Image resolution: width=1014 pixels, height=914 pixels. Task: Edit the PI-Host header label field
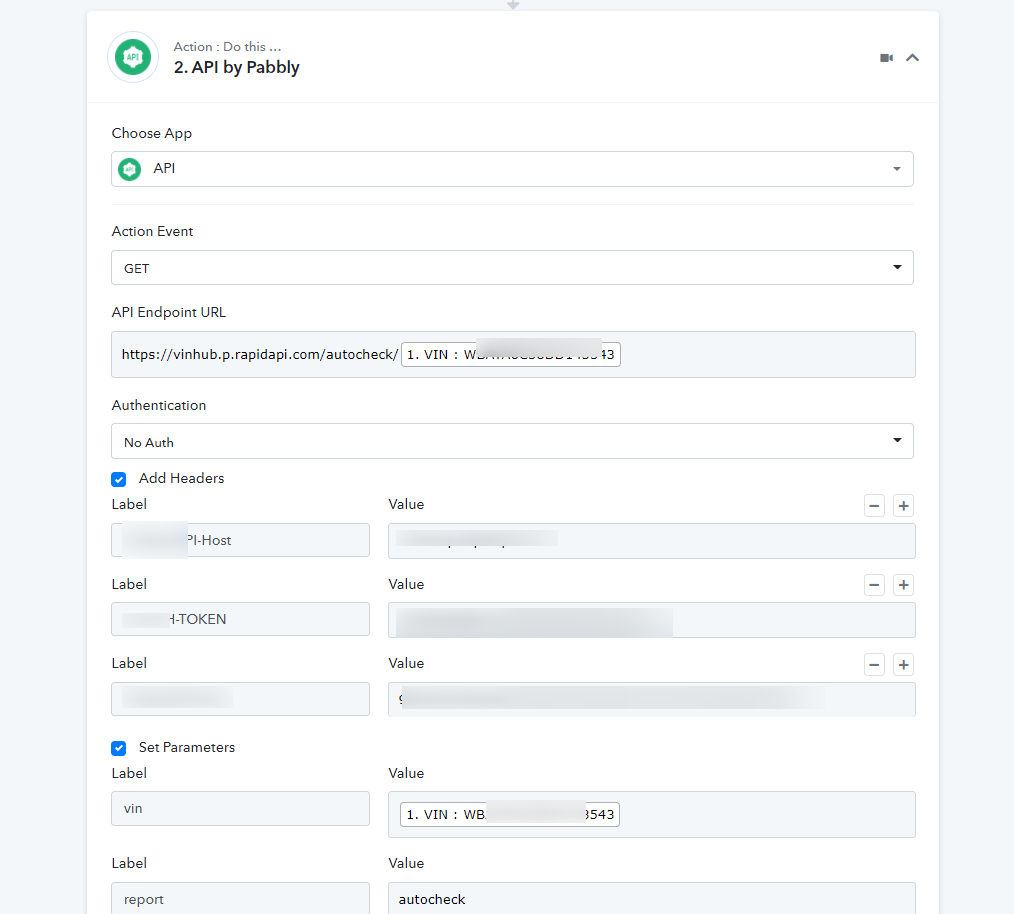[x=240, y=540]
